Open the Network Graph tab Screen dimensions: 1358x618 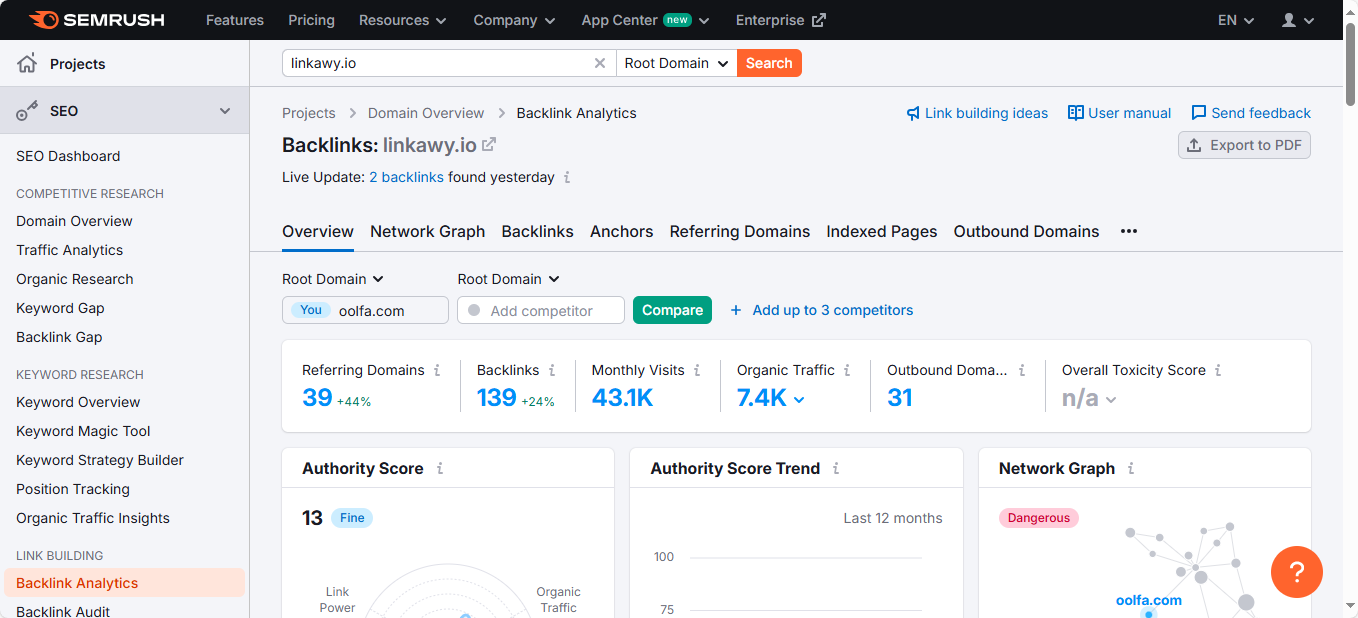(427, 231)
